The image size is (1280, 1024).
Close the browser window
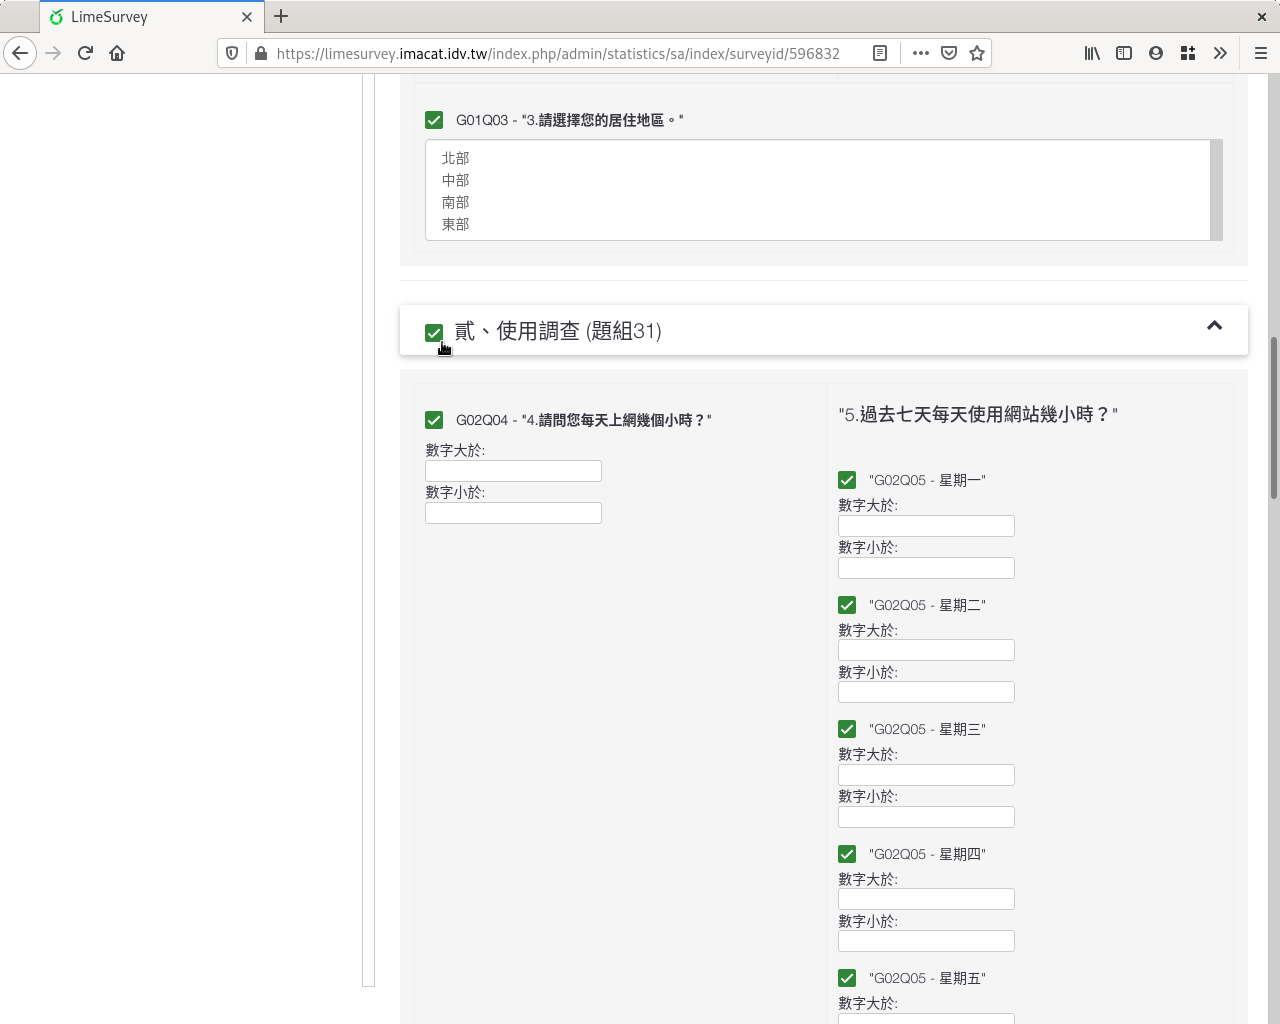1262,16
